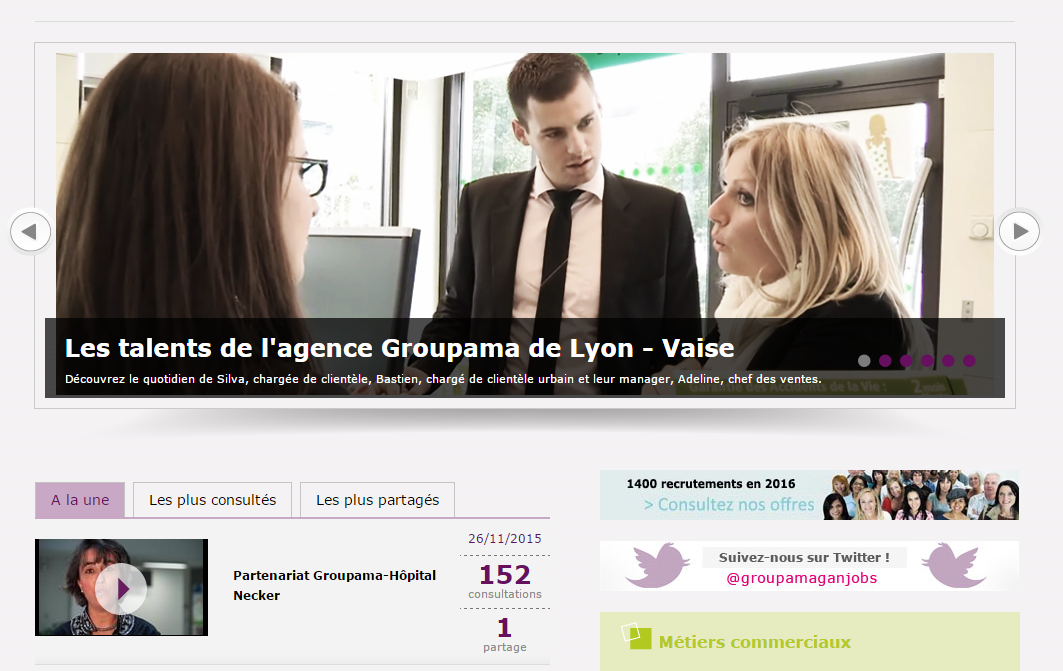Select the second carousel pagination dot
Image resolution: width=1063 pixels, height=671 pixels.
pos(885,361)
